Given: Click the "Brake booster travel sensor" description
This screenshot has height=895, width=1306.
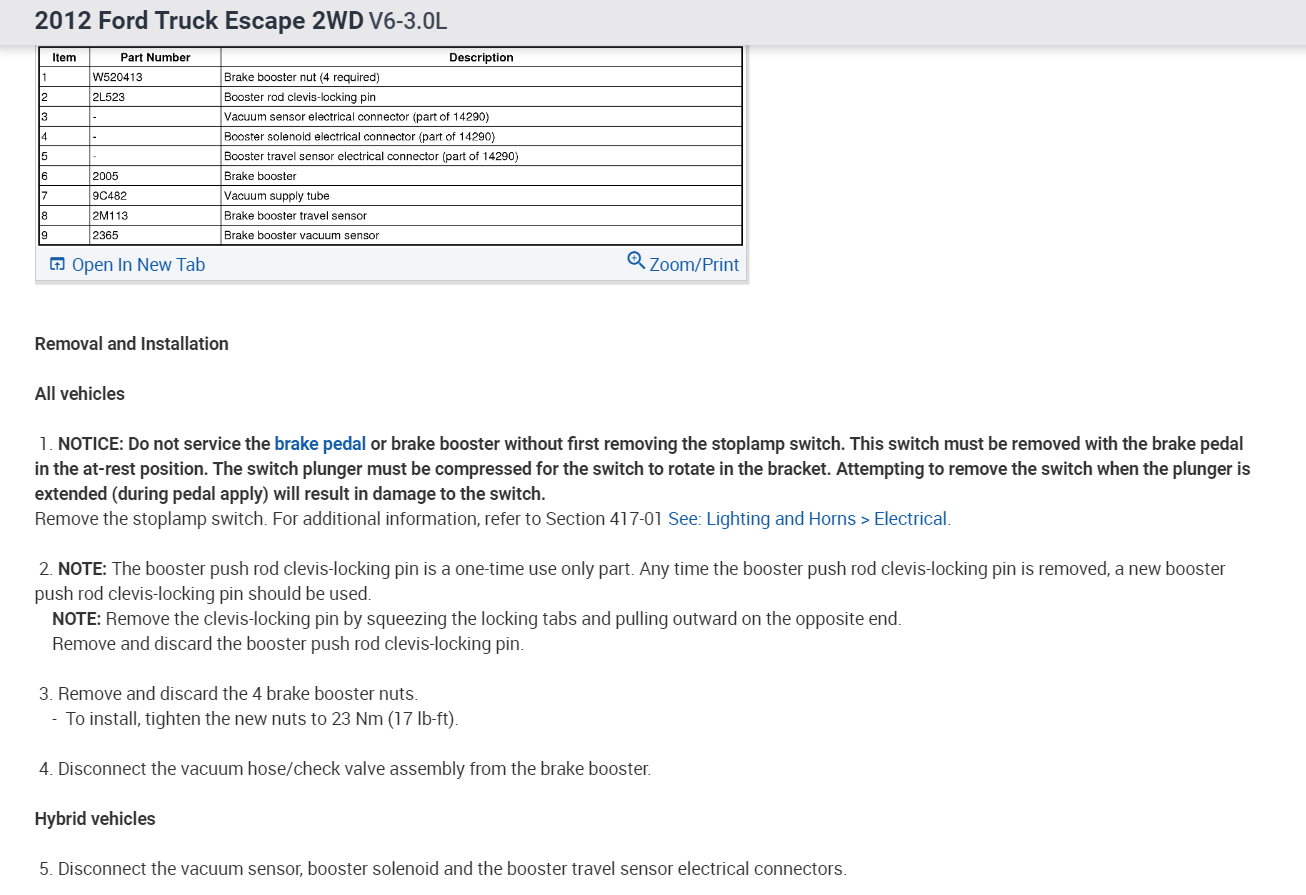Looking at the screenshot, I should tap(295, 216).
